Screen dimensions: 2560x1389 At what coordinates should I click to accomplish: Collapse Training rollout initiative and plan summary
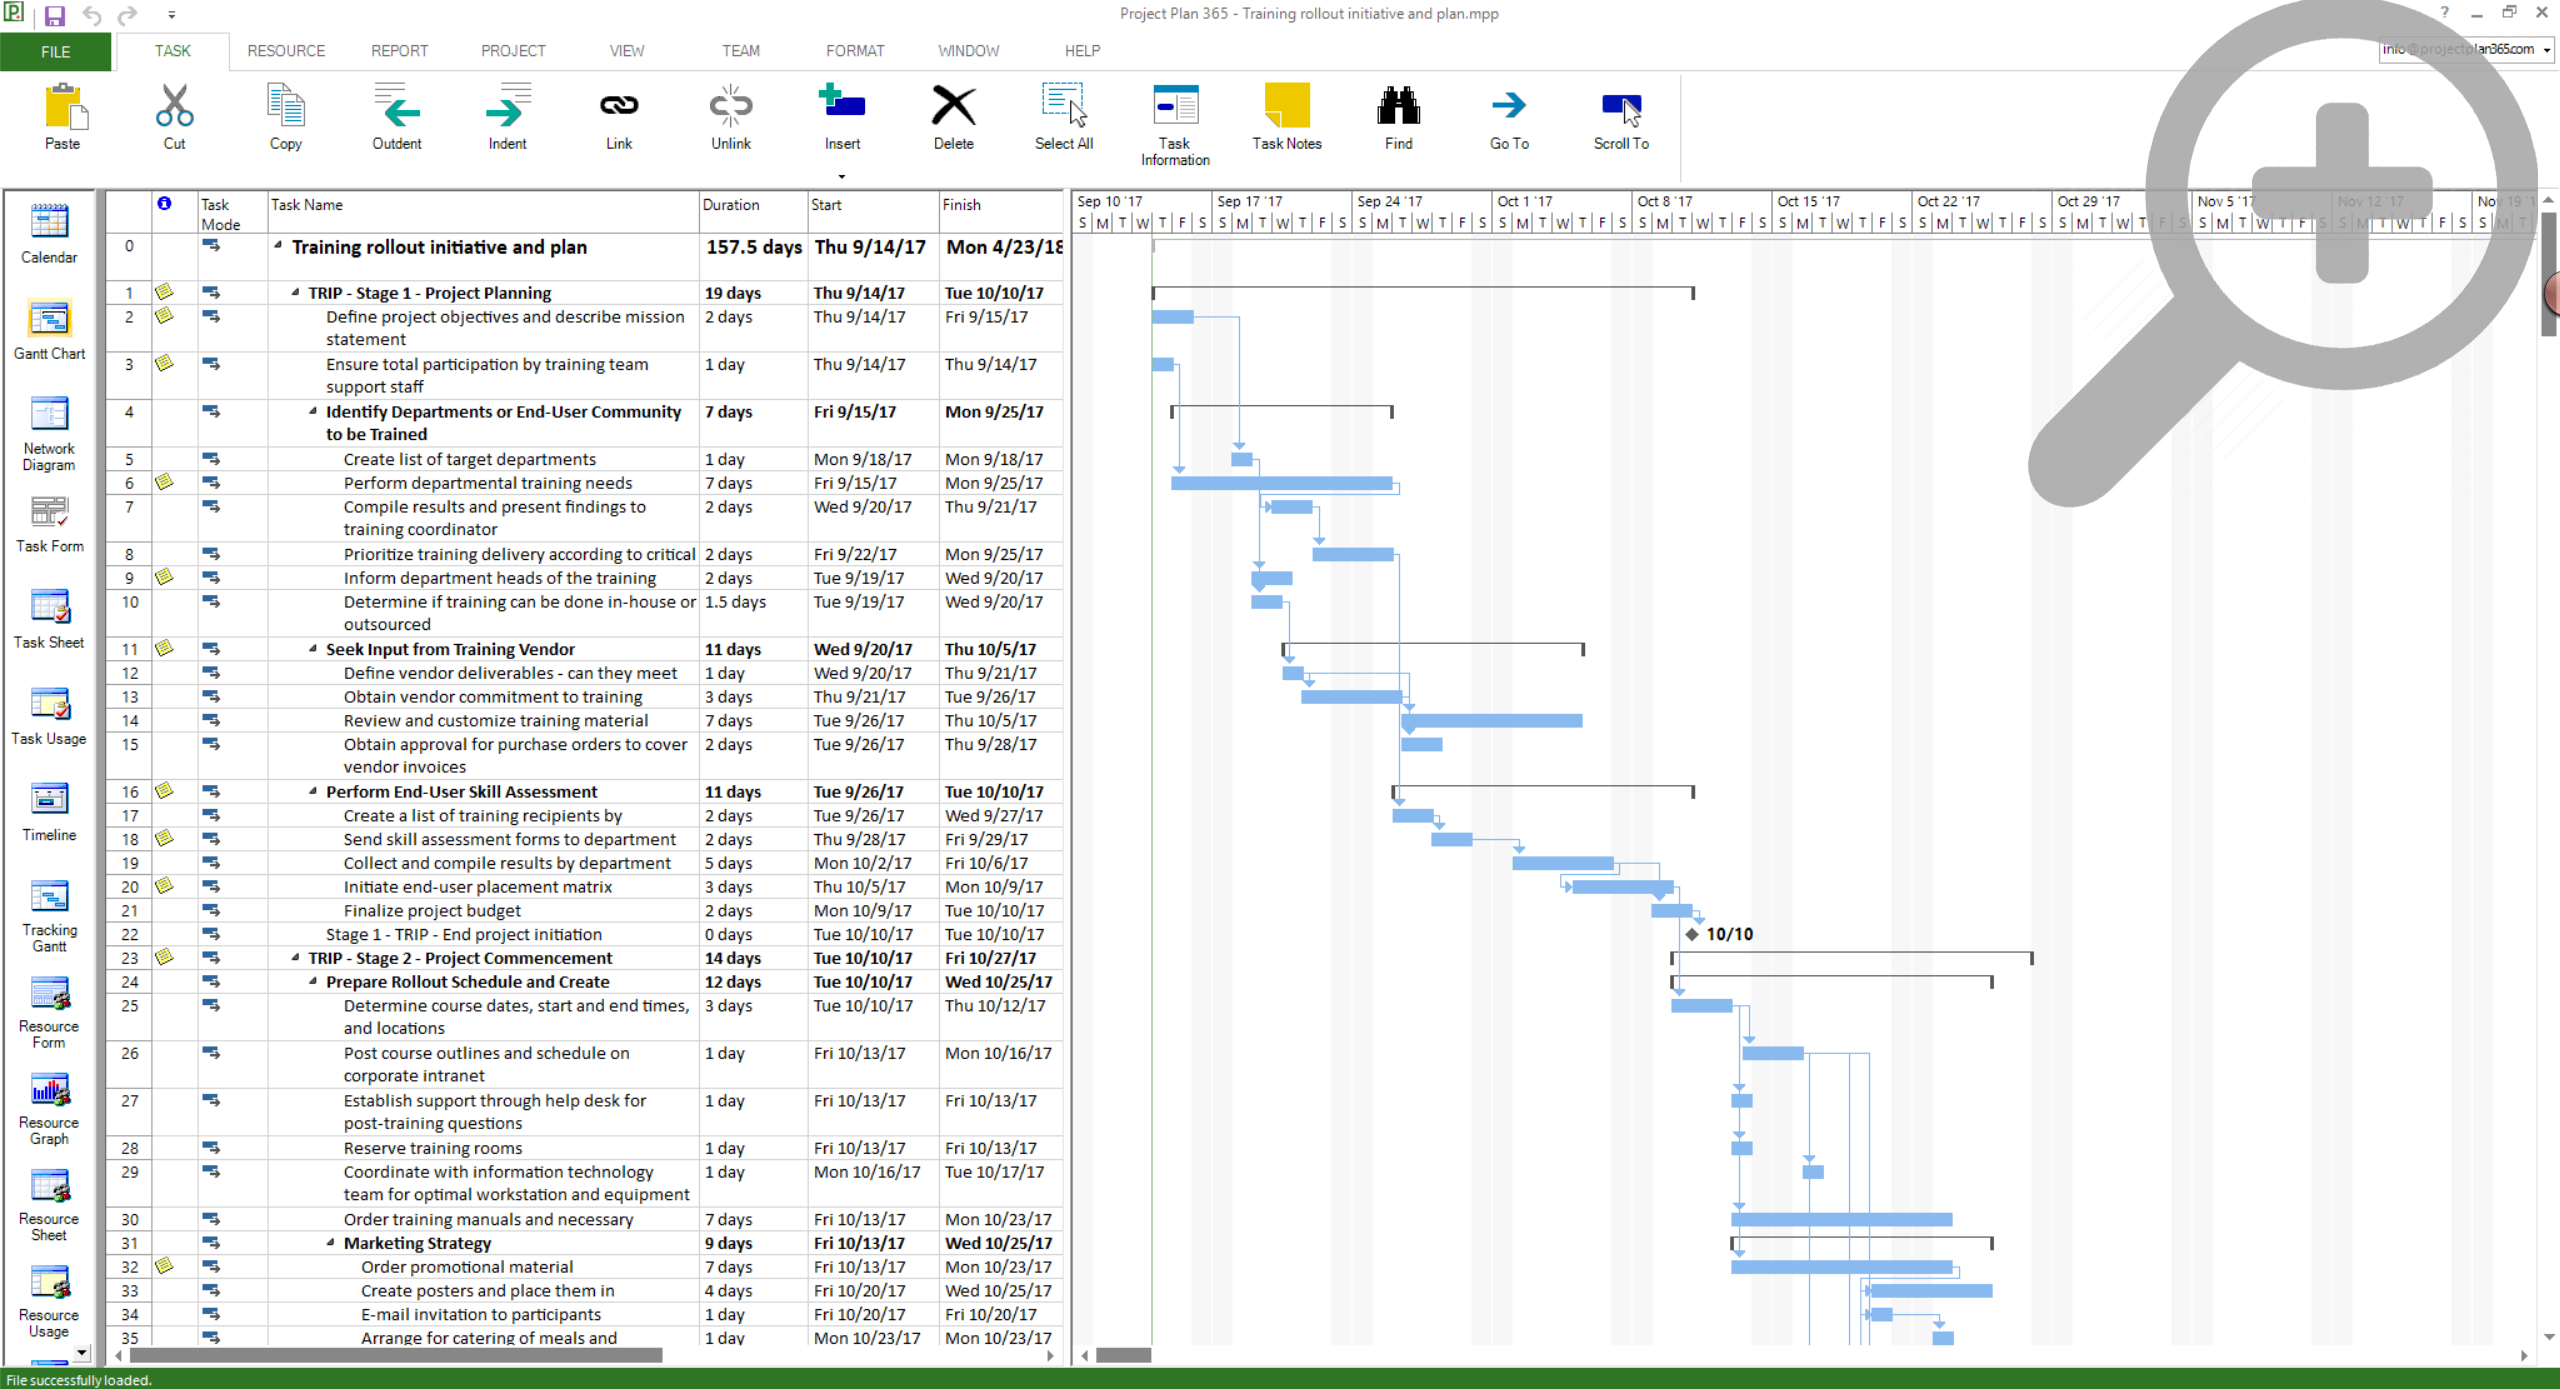278,246
